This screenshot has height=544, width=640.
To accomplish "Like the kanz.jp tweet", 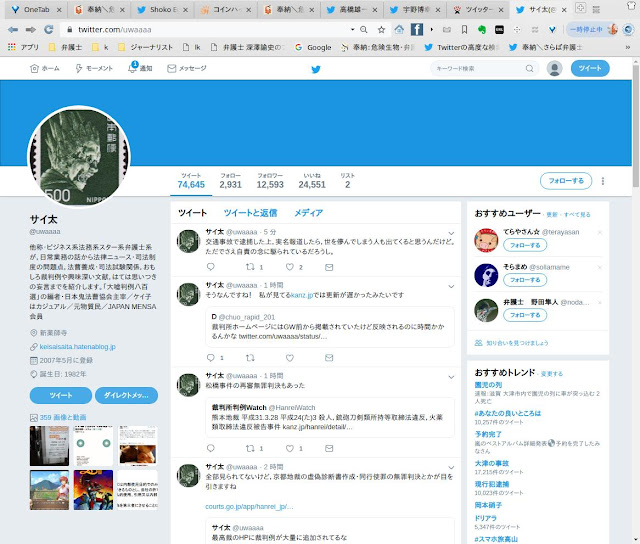I will pyautogui.click(x=290, y=358).
